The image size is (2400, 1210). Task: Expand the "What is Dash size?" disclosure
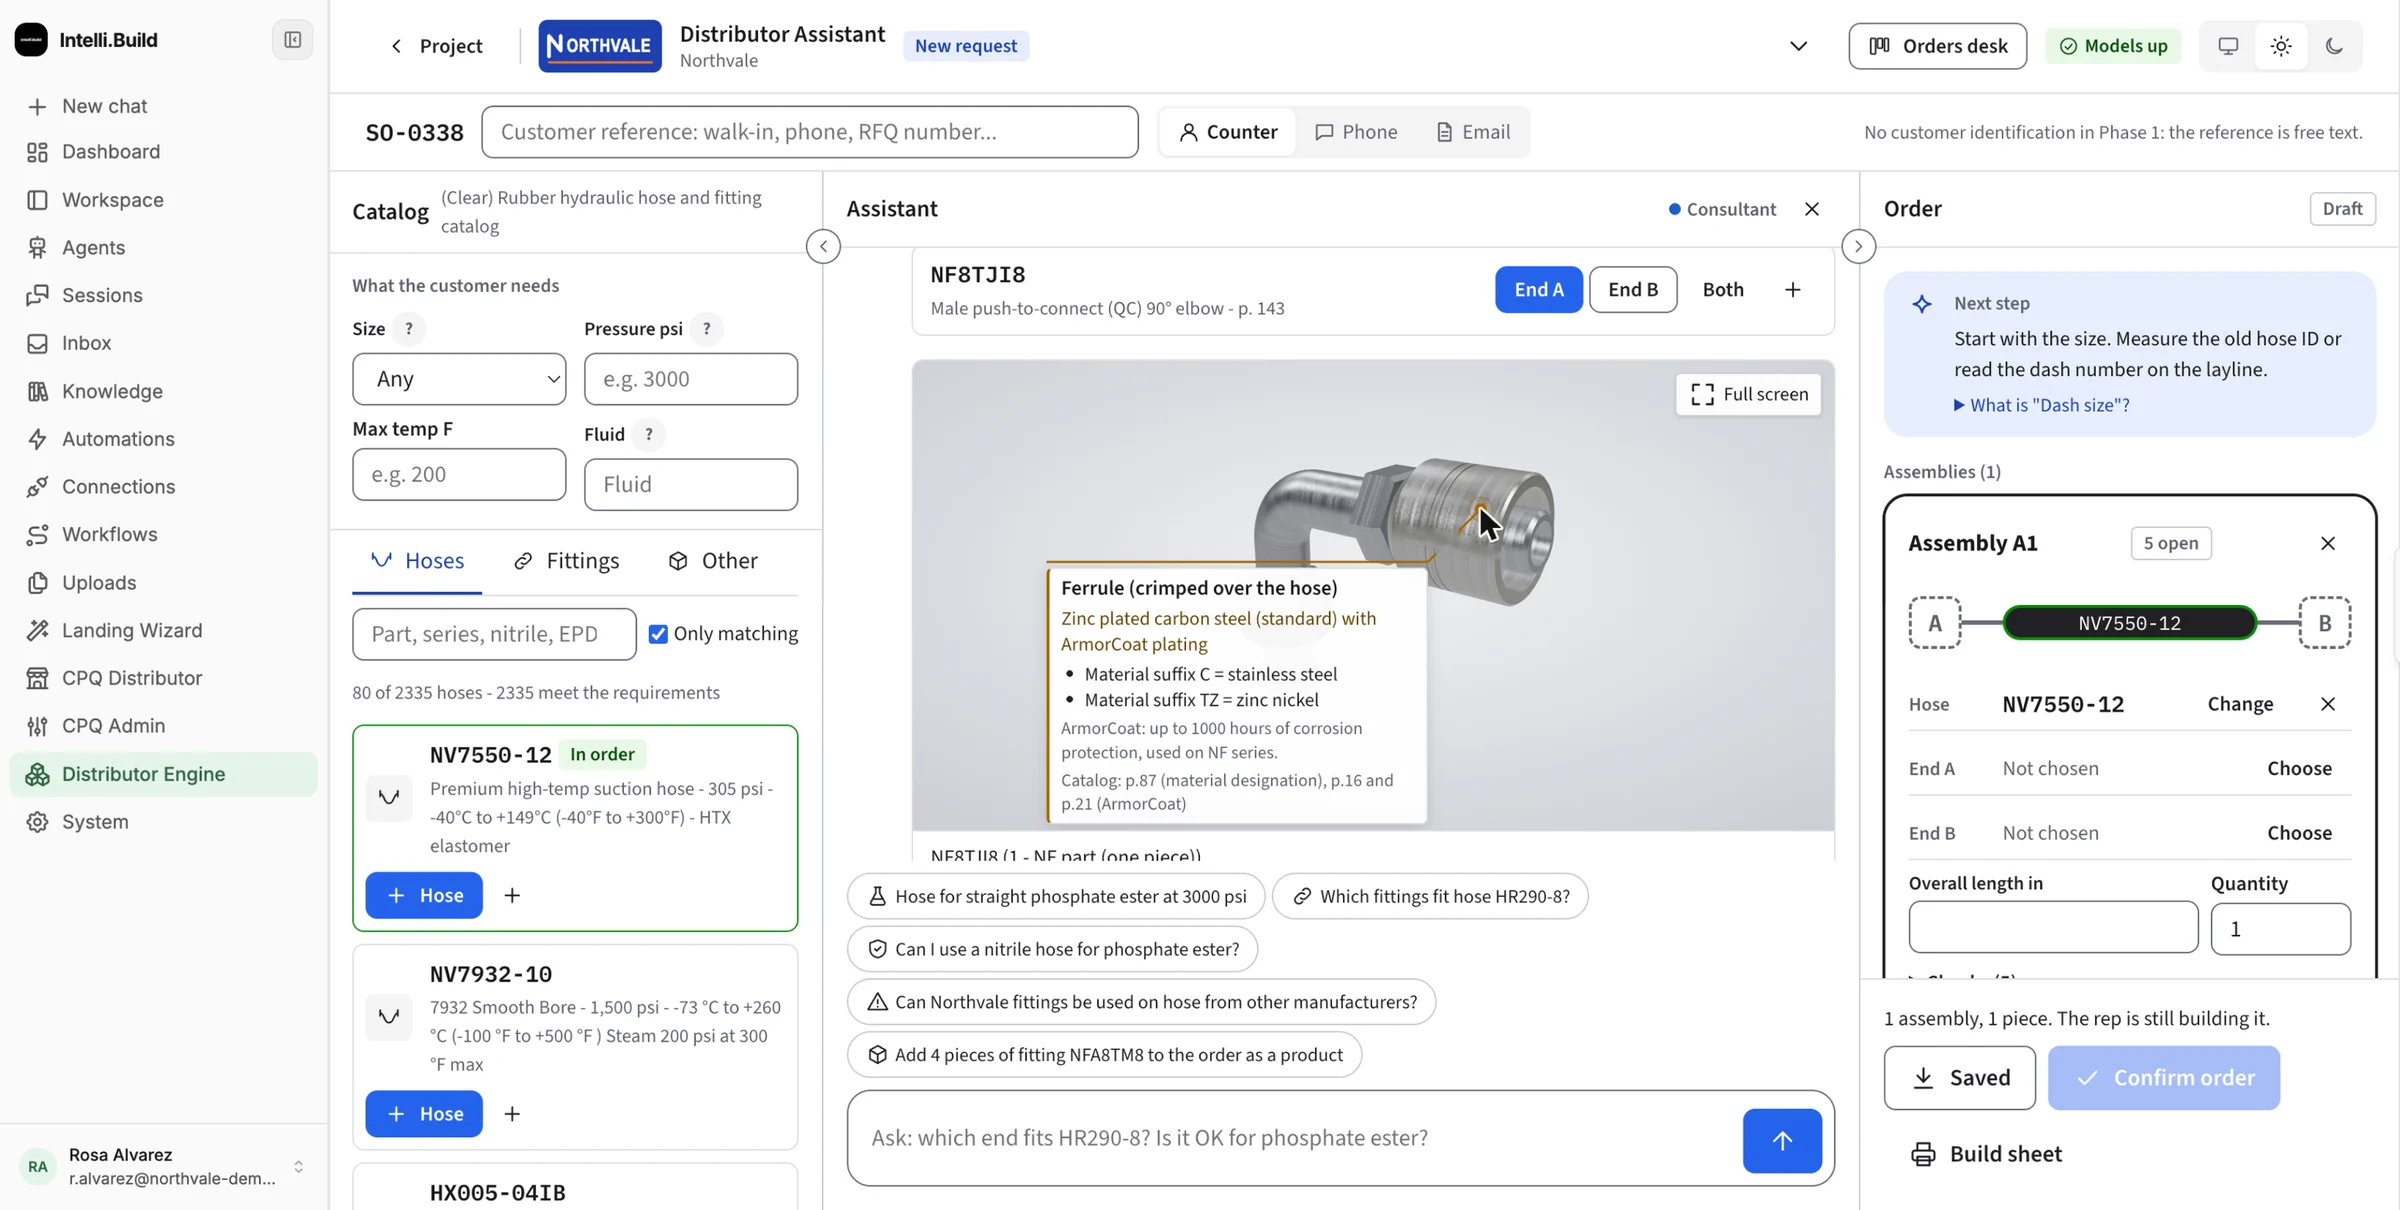(2041, 405)
